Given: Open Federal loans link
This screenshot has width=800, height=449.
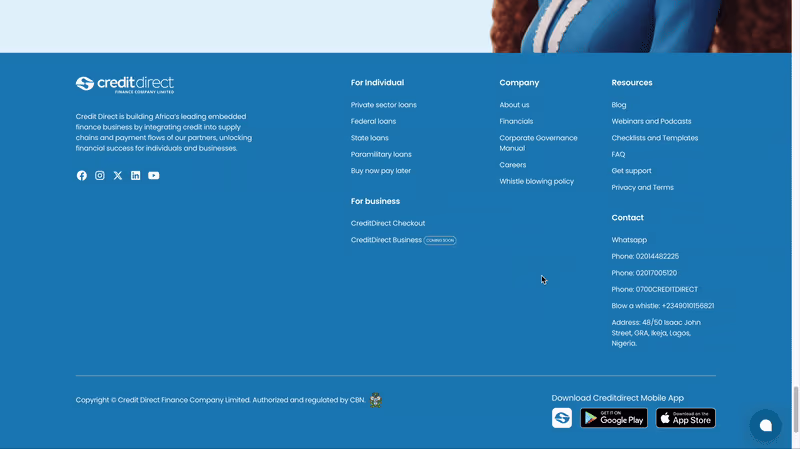Looking at the screenshot, I should pos(373,121).
